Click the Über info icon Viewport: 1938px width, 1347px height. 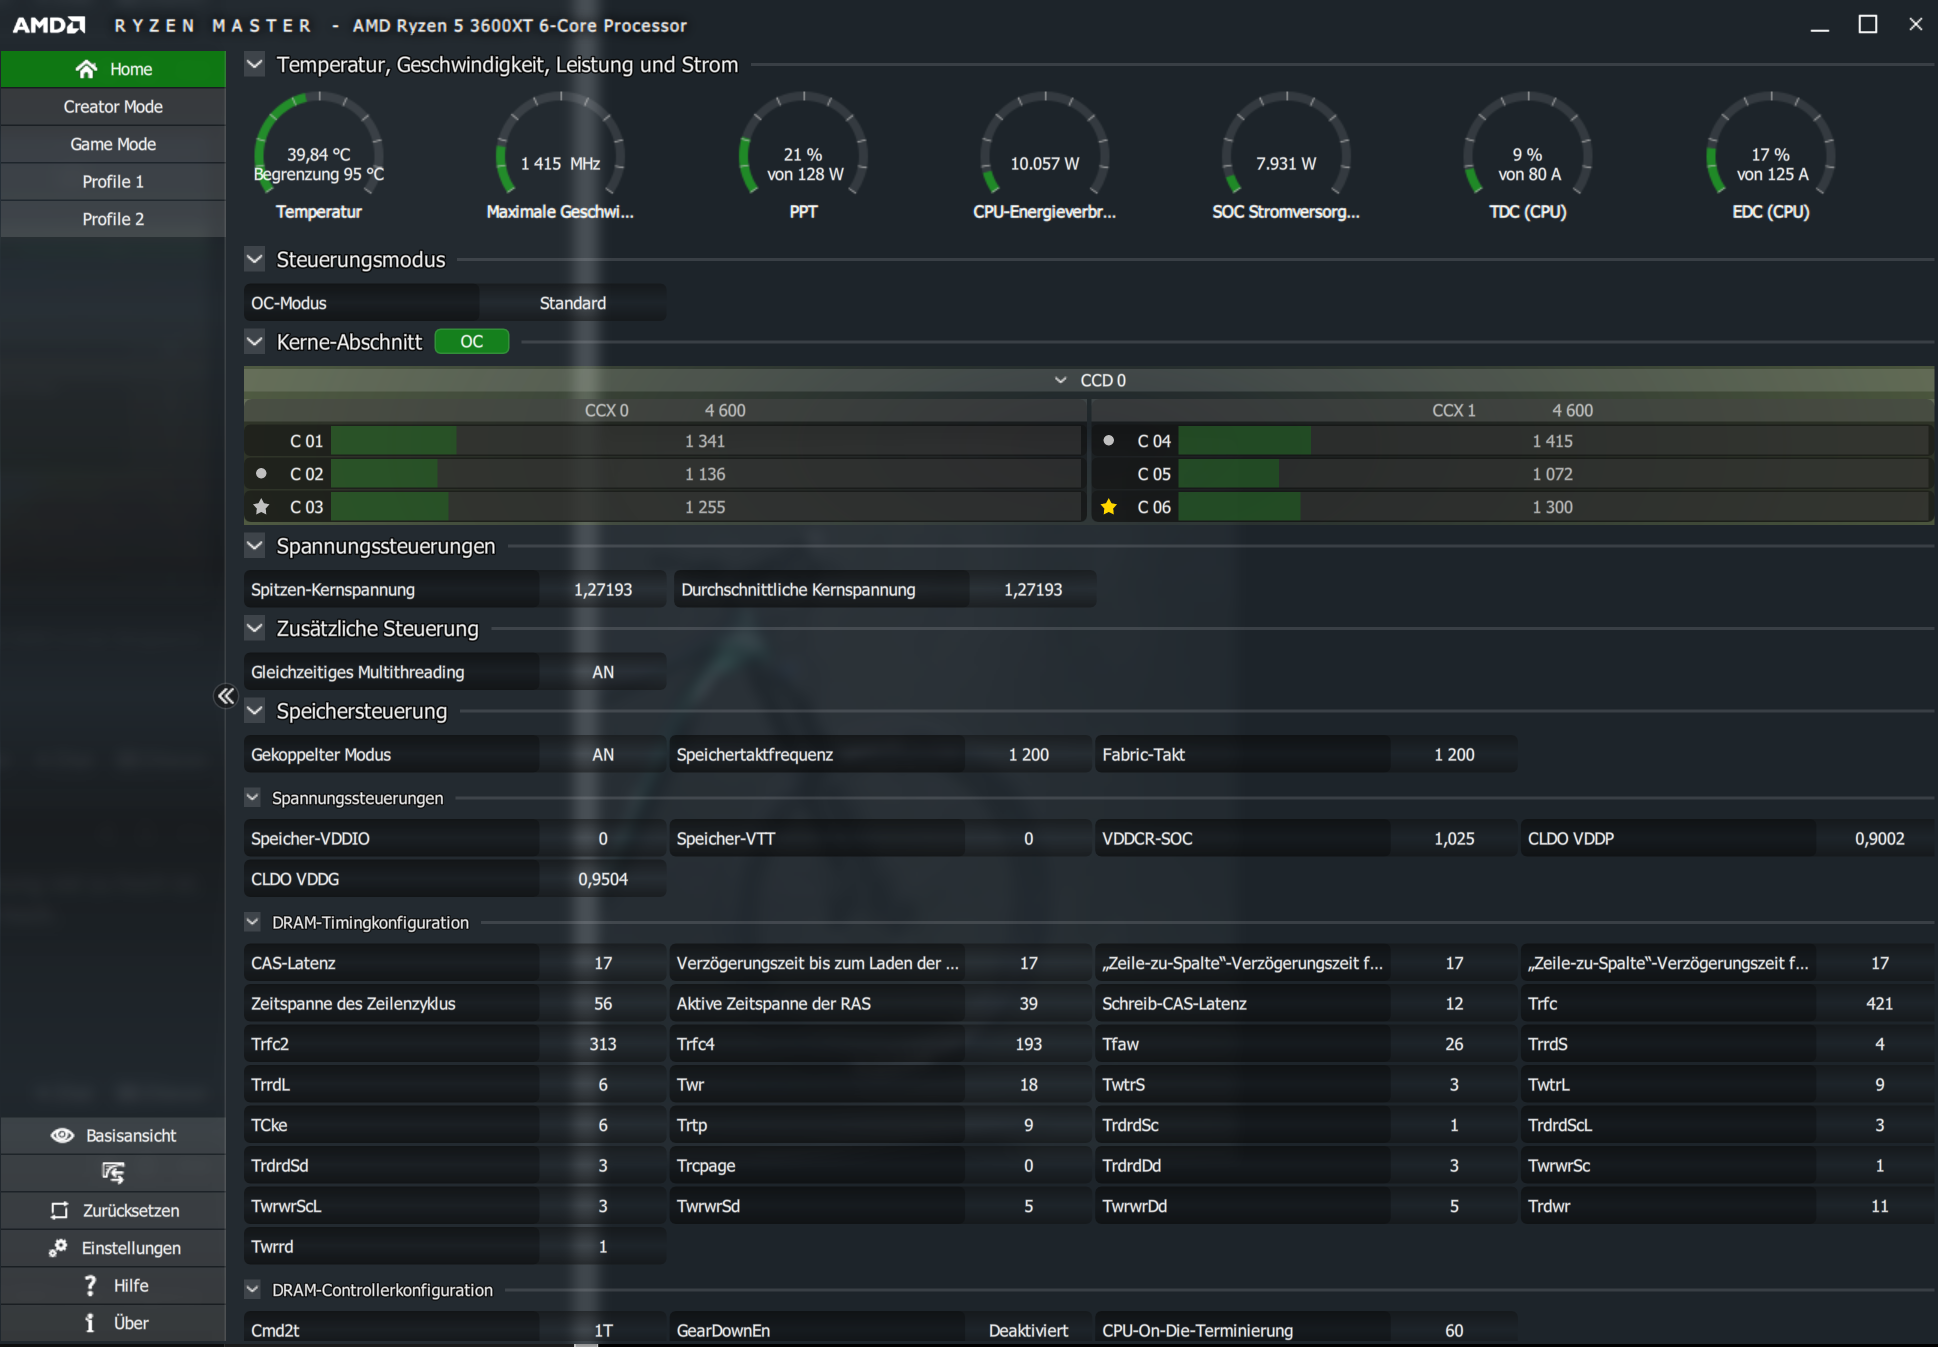point(90,1323)
